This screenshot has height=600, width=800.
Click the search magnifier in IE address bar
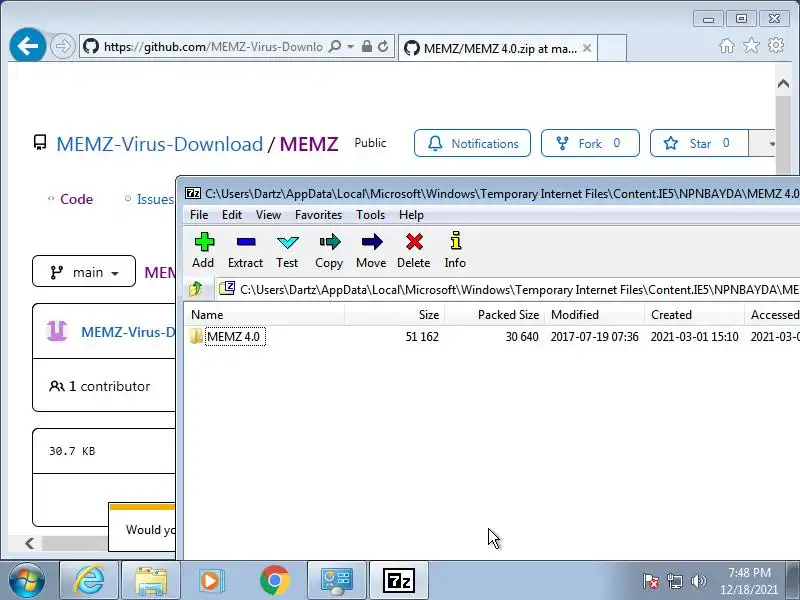pos(335,46)
